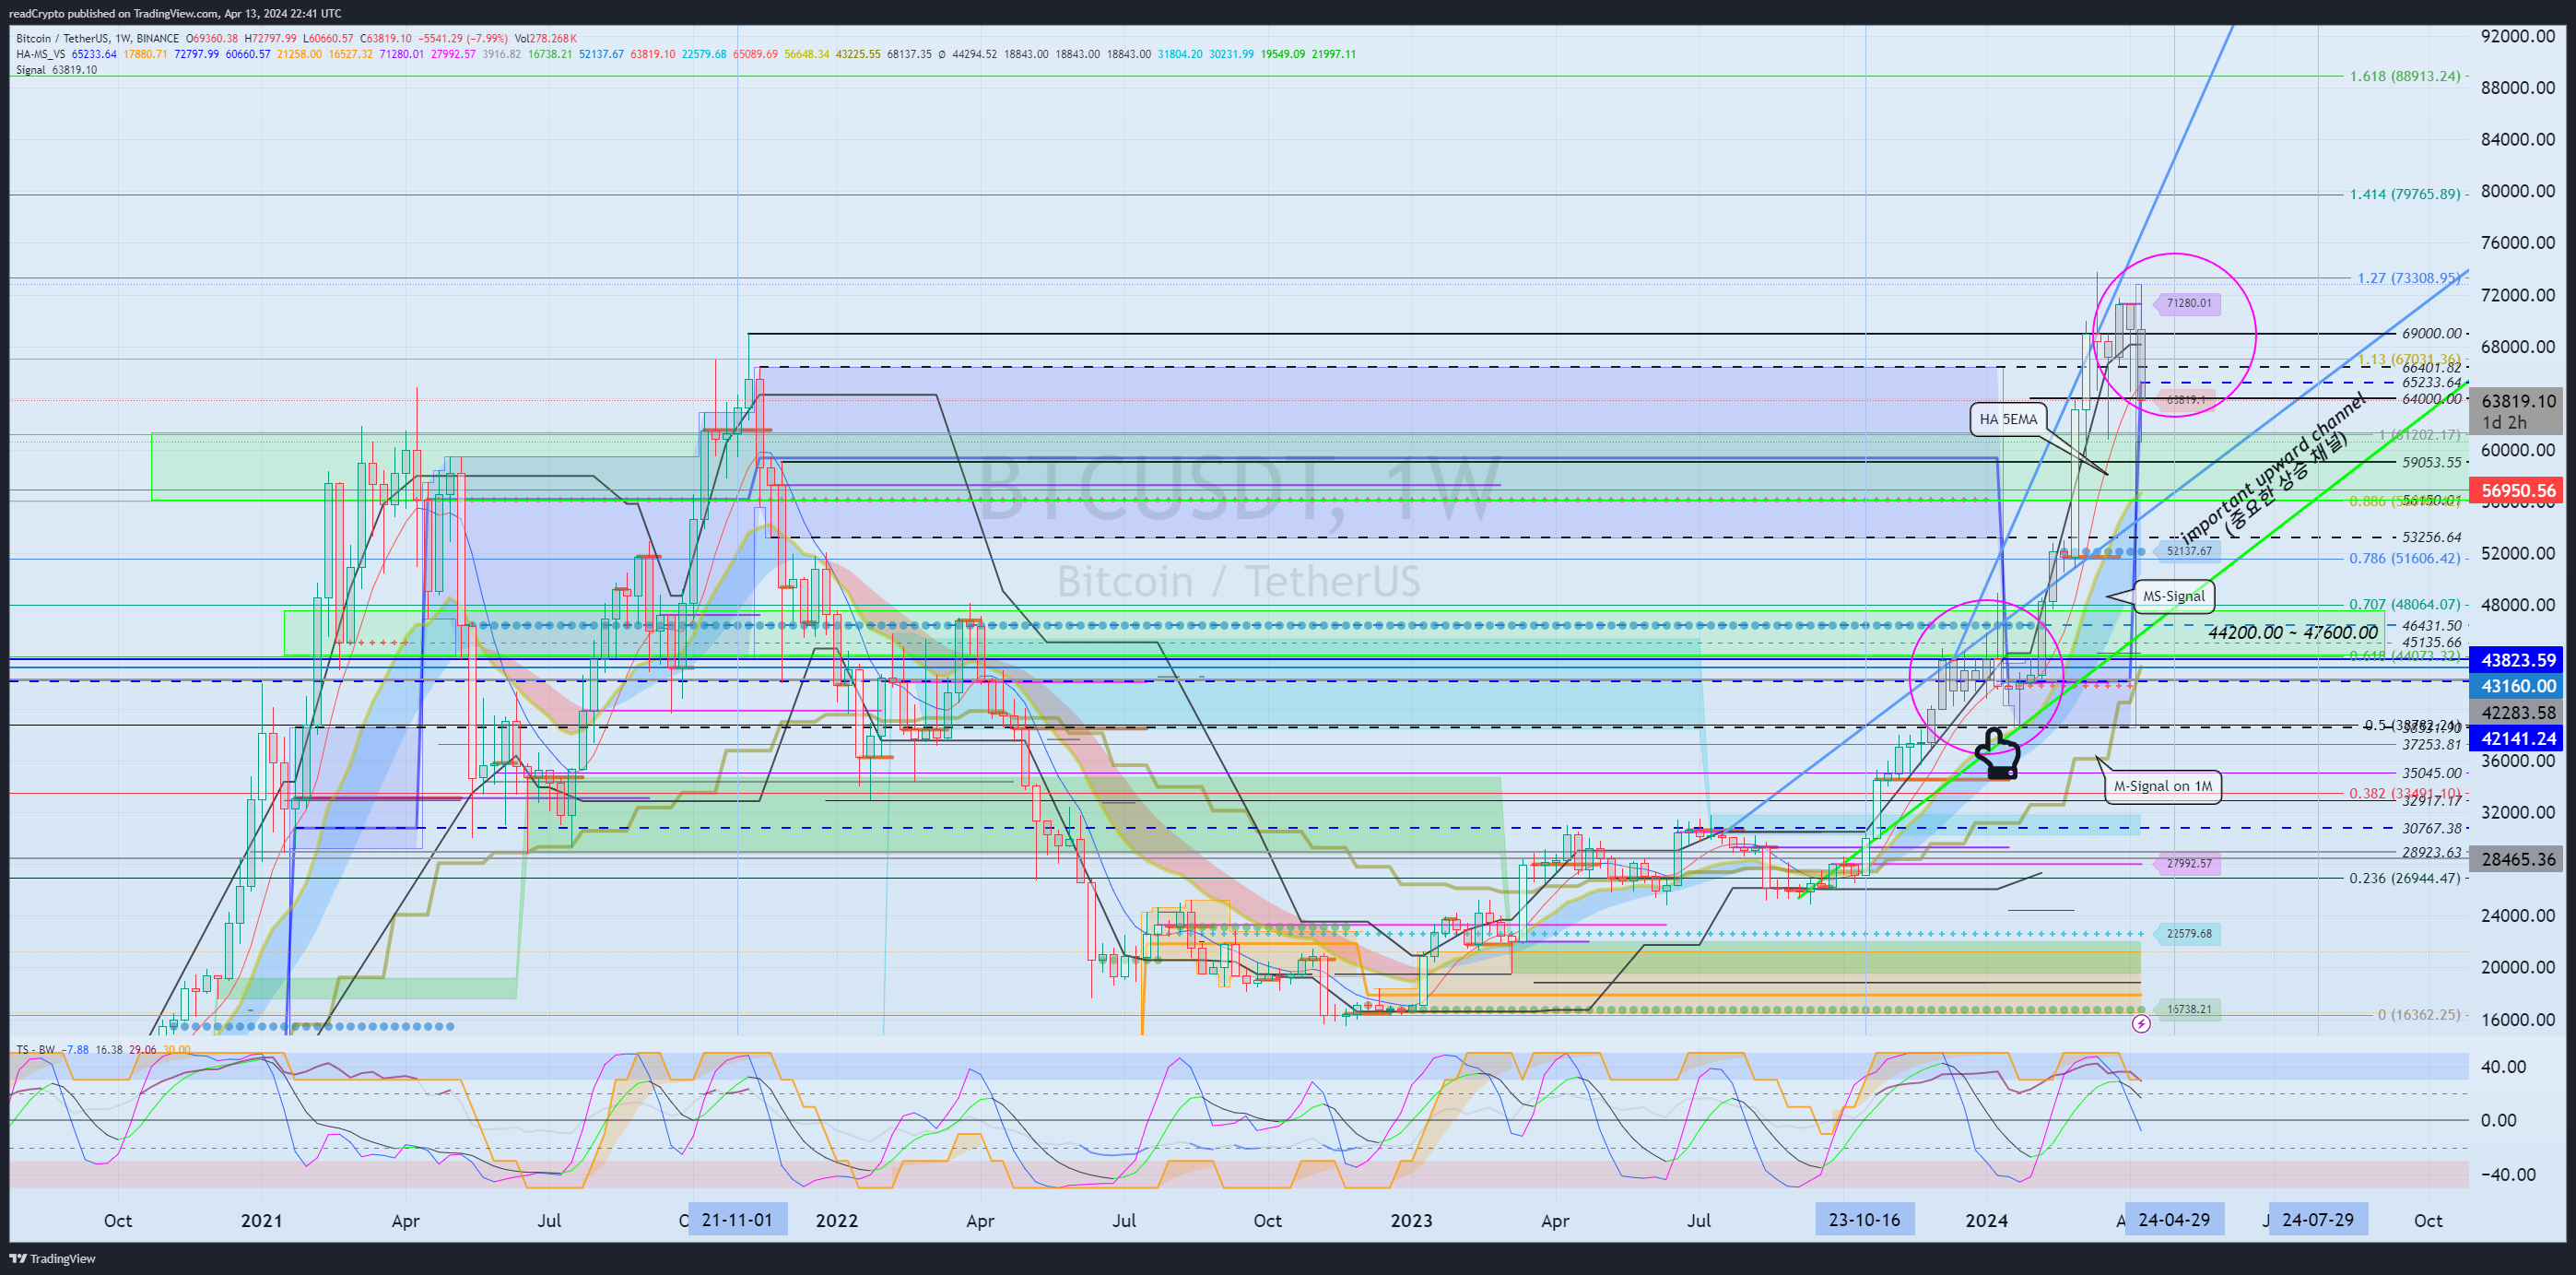
Task: Click the Signal 63819.10 indicator legend
Action: 56,70
